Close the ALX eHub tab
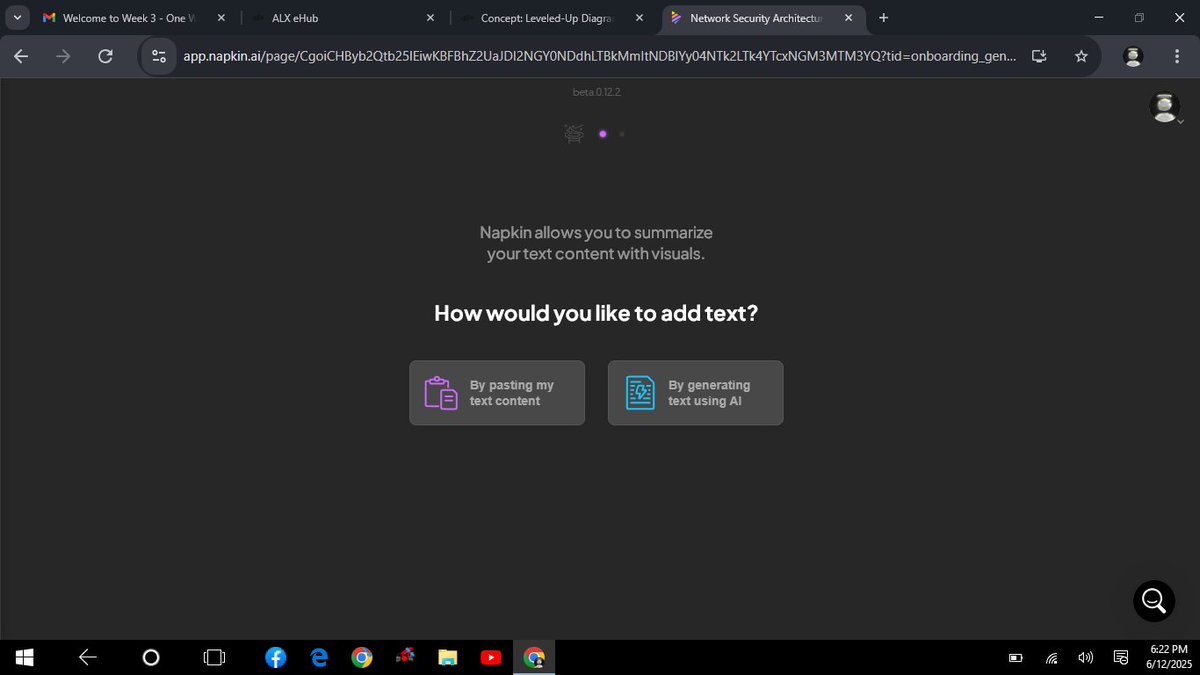Screen dimensions: 1200x675 [x=431, y=18]
